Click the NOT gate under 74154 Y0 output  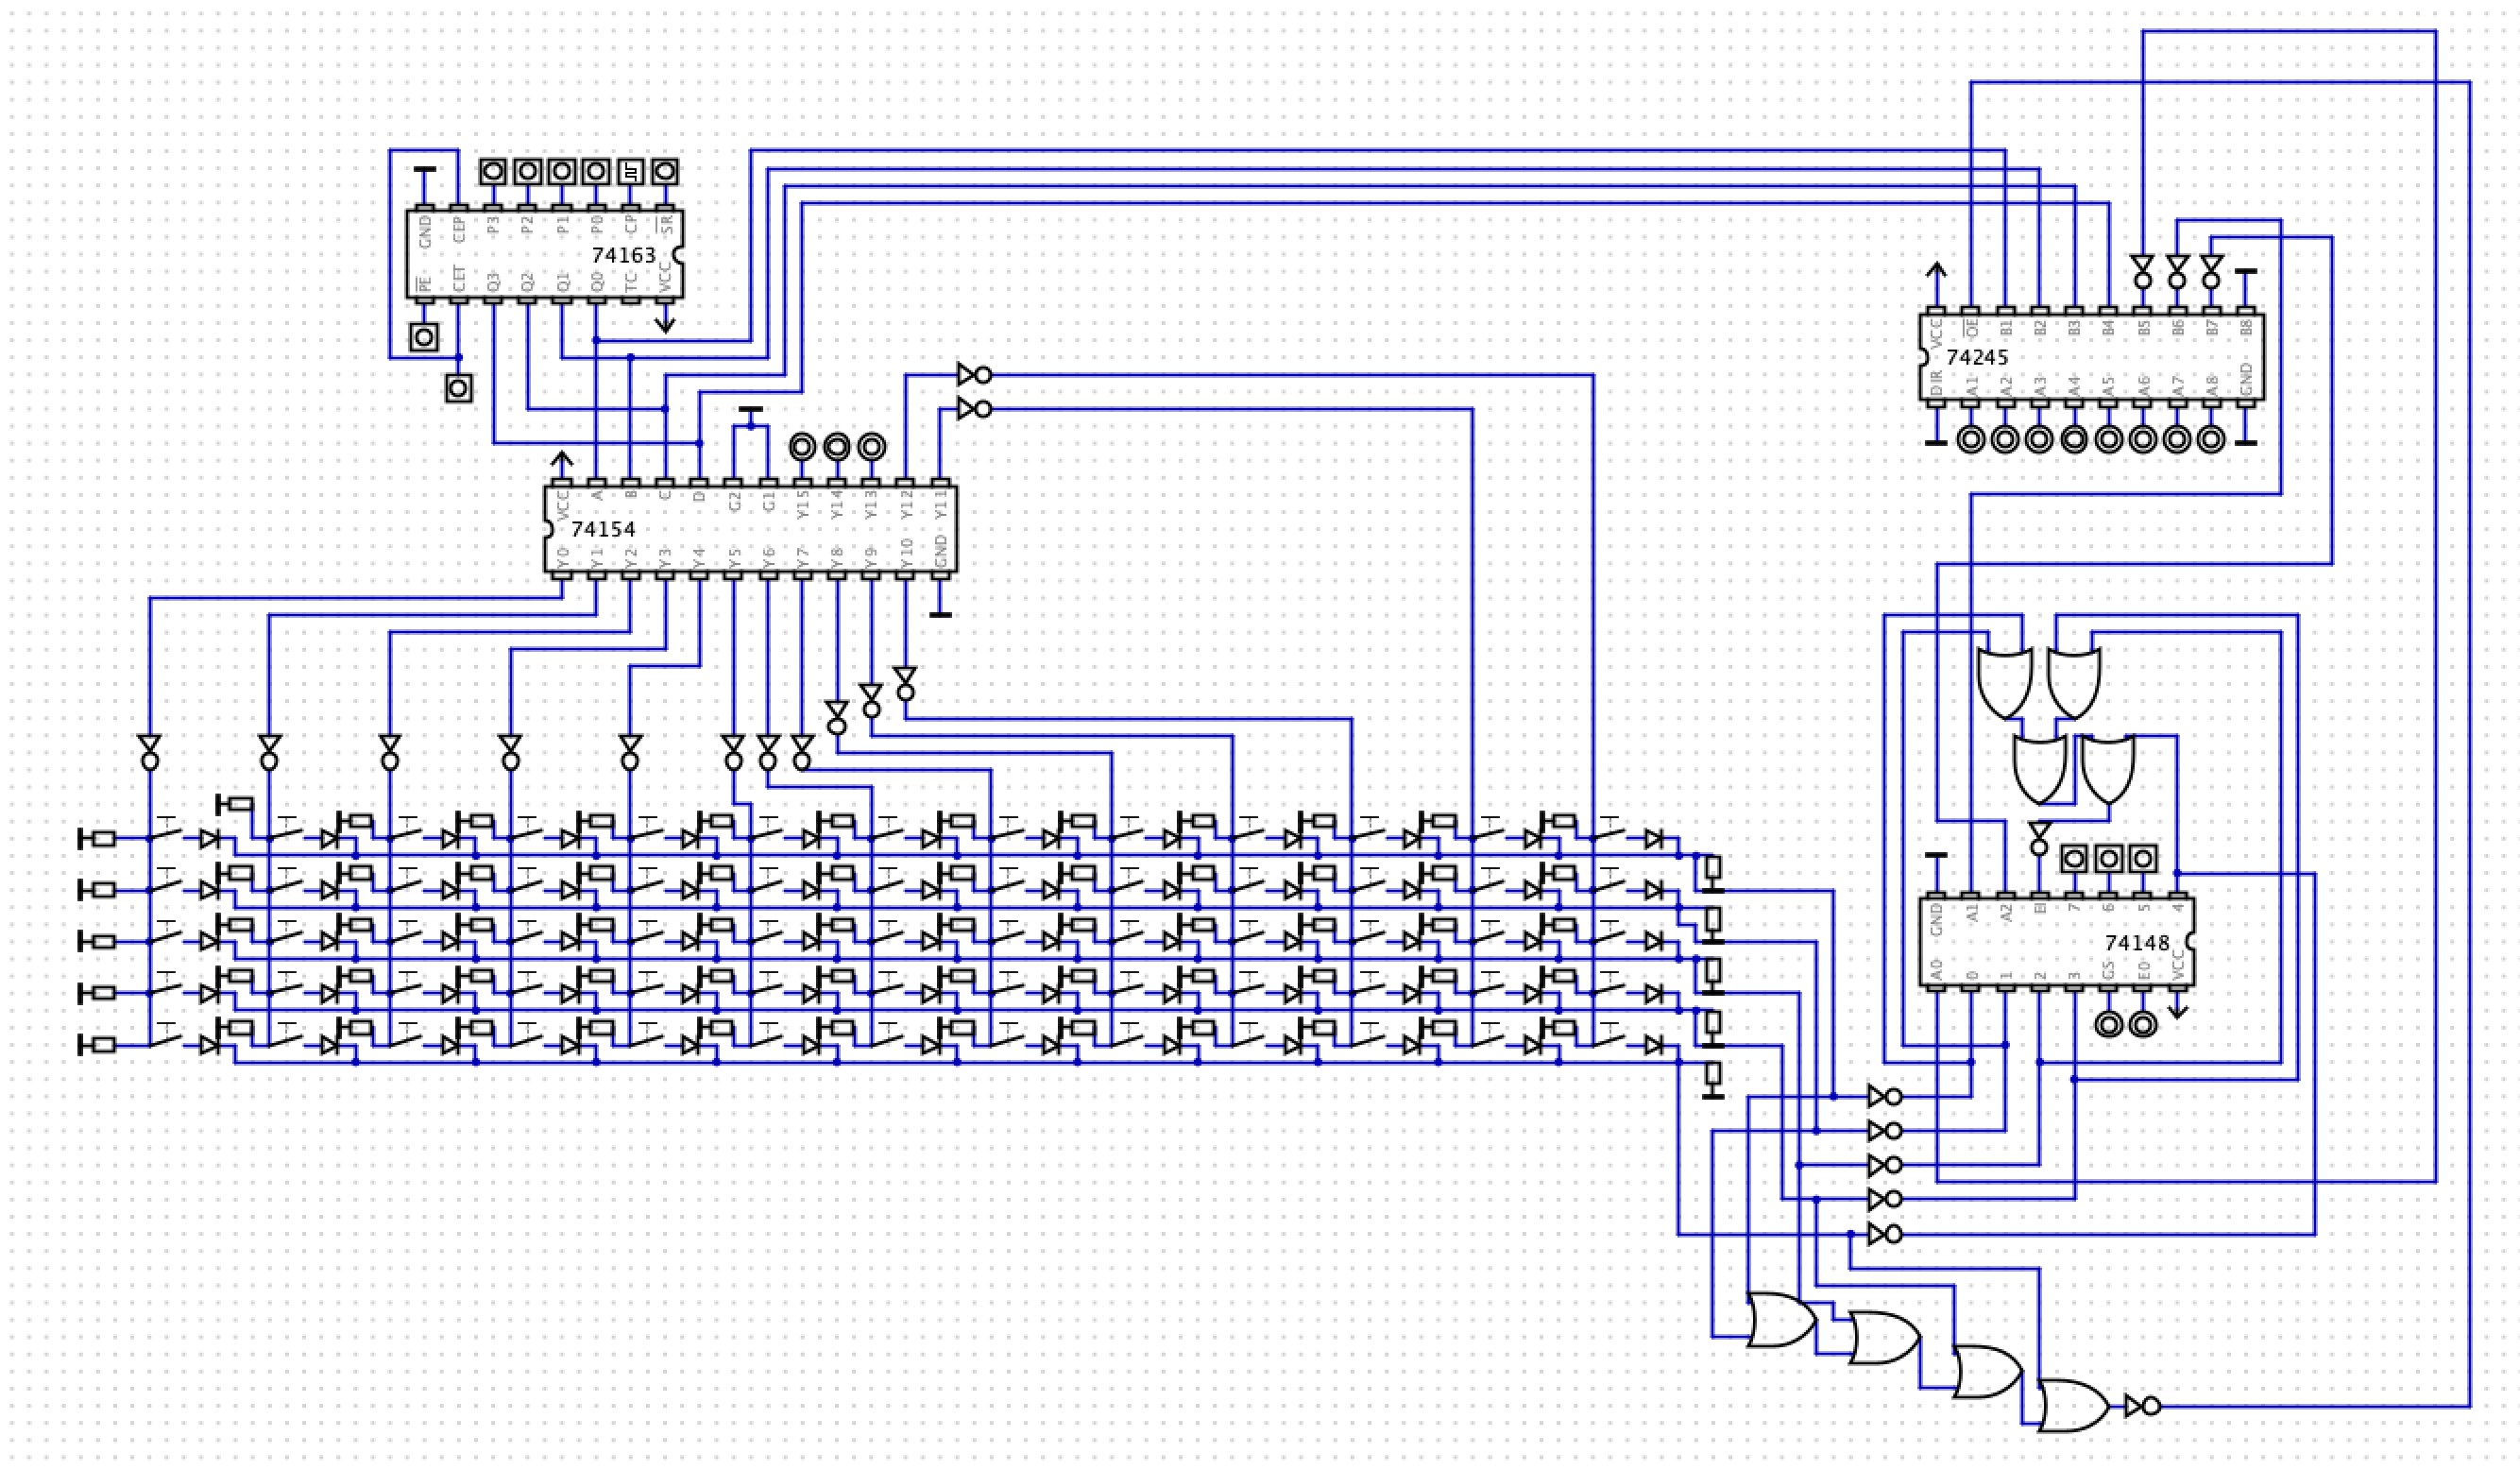(150, 752)
